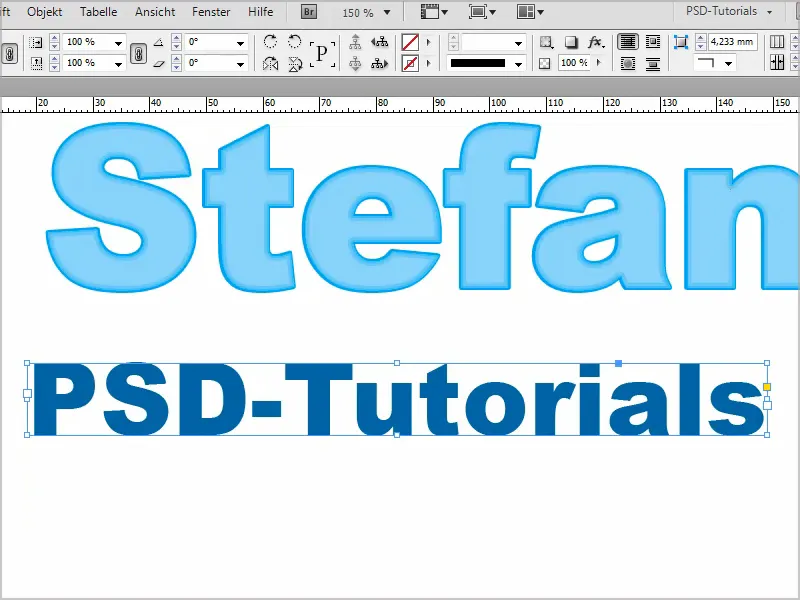Click the text frame in-port box
This screenshot has height=600, width=800.
(28, 394)
